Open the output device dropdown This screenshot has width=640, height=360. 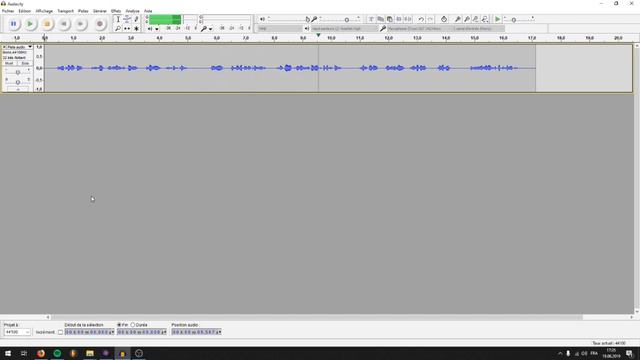[x=344, y=29]
